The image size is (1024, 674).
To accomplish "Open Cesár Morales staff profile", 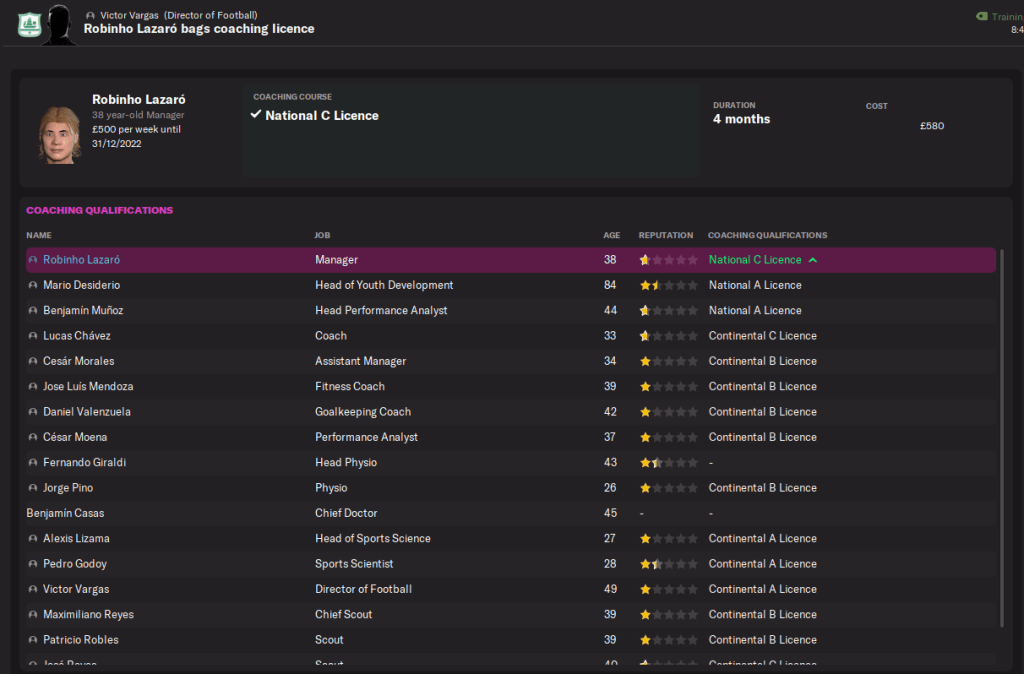I will (x=78, y=361).
